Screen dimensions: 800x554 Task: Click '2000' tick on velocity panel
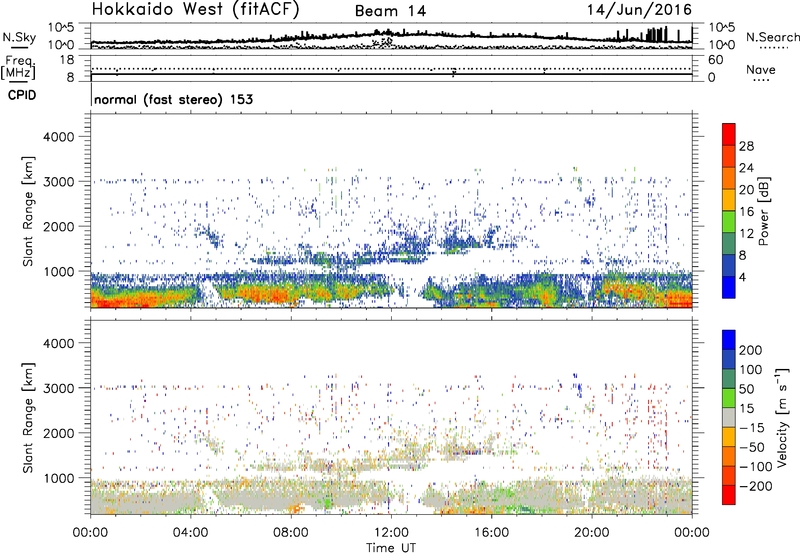pyautogui.click(x=58, y=433)
